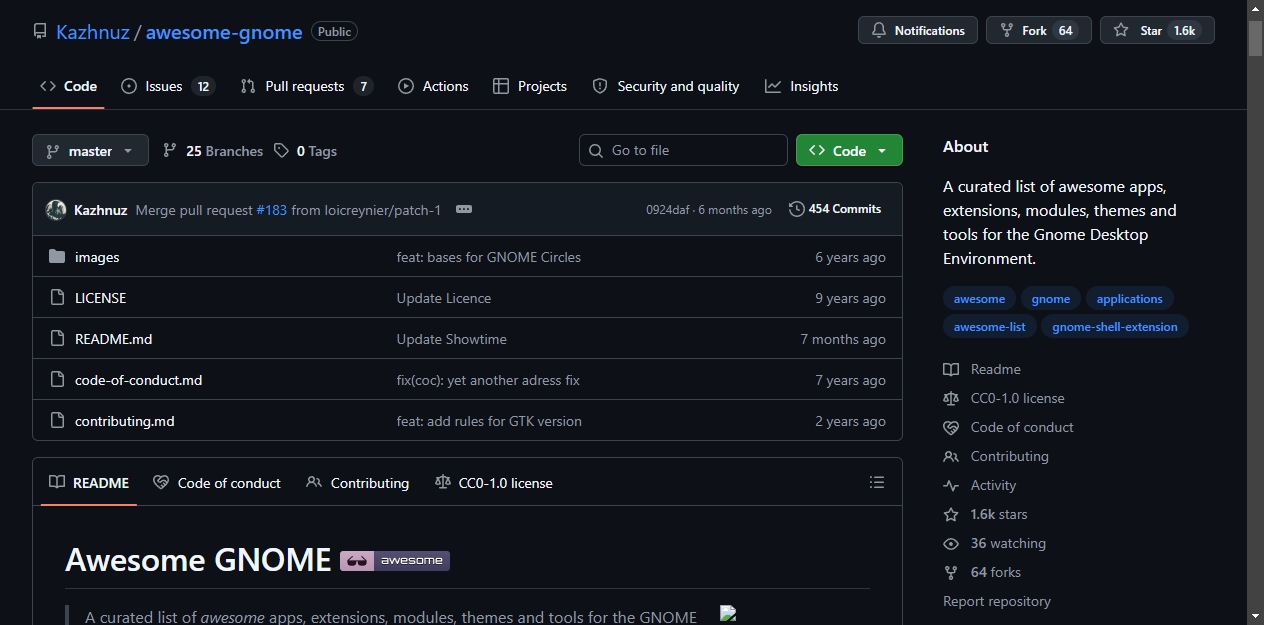Open commit 'fix(coc): yet another adress fix'
Viewport: 1264px width, 625px height.
pos(488,380)
